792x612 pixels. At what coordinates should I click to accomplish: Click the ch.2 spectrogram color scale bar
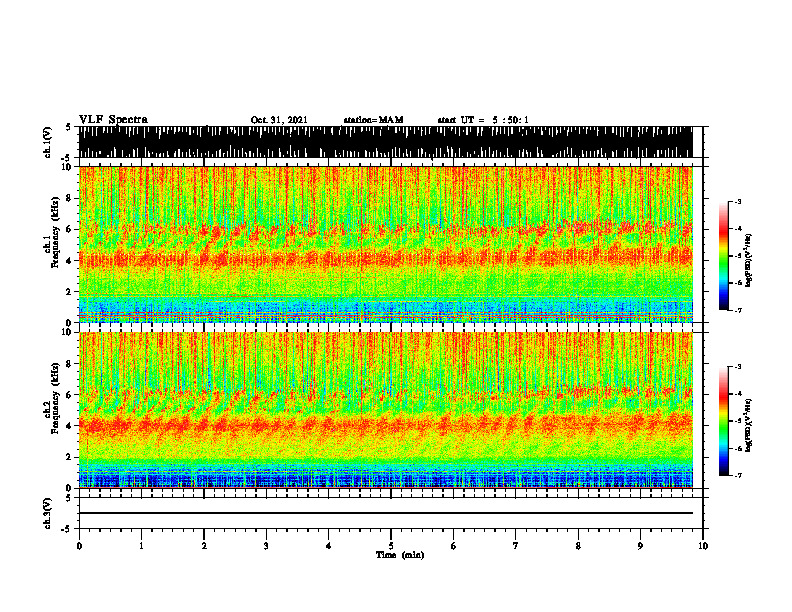(724, 421)
